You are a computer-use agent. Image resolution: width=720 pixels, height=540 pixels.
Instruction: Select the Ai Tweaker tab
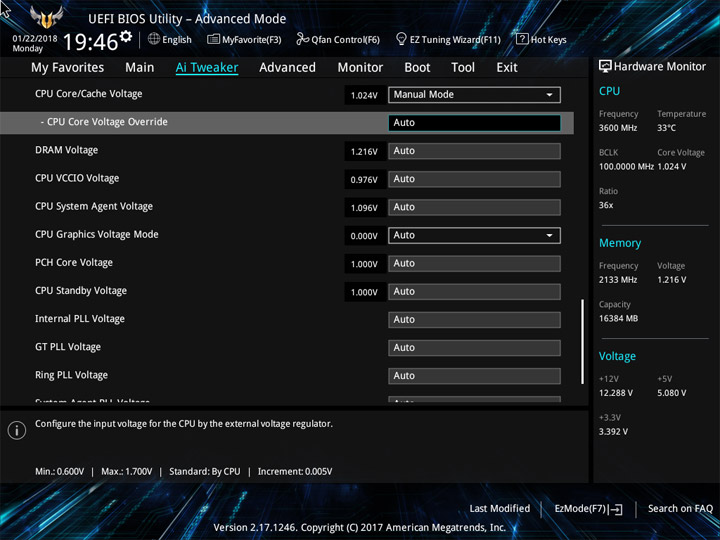coord(207,68)
